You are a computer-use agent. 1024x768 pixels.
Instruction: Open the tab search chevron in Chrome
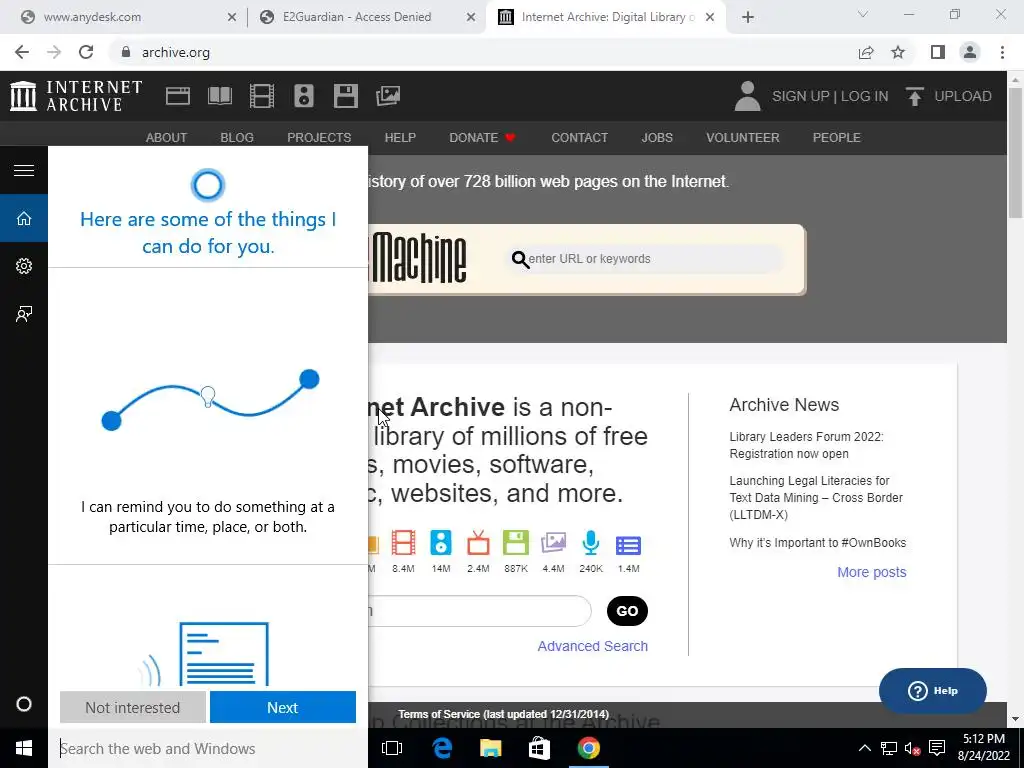click(863, 15)
